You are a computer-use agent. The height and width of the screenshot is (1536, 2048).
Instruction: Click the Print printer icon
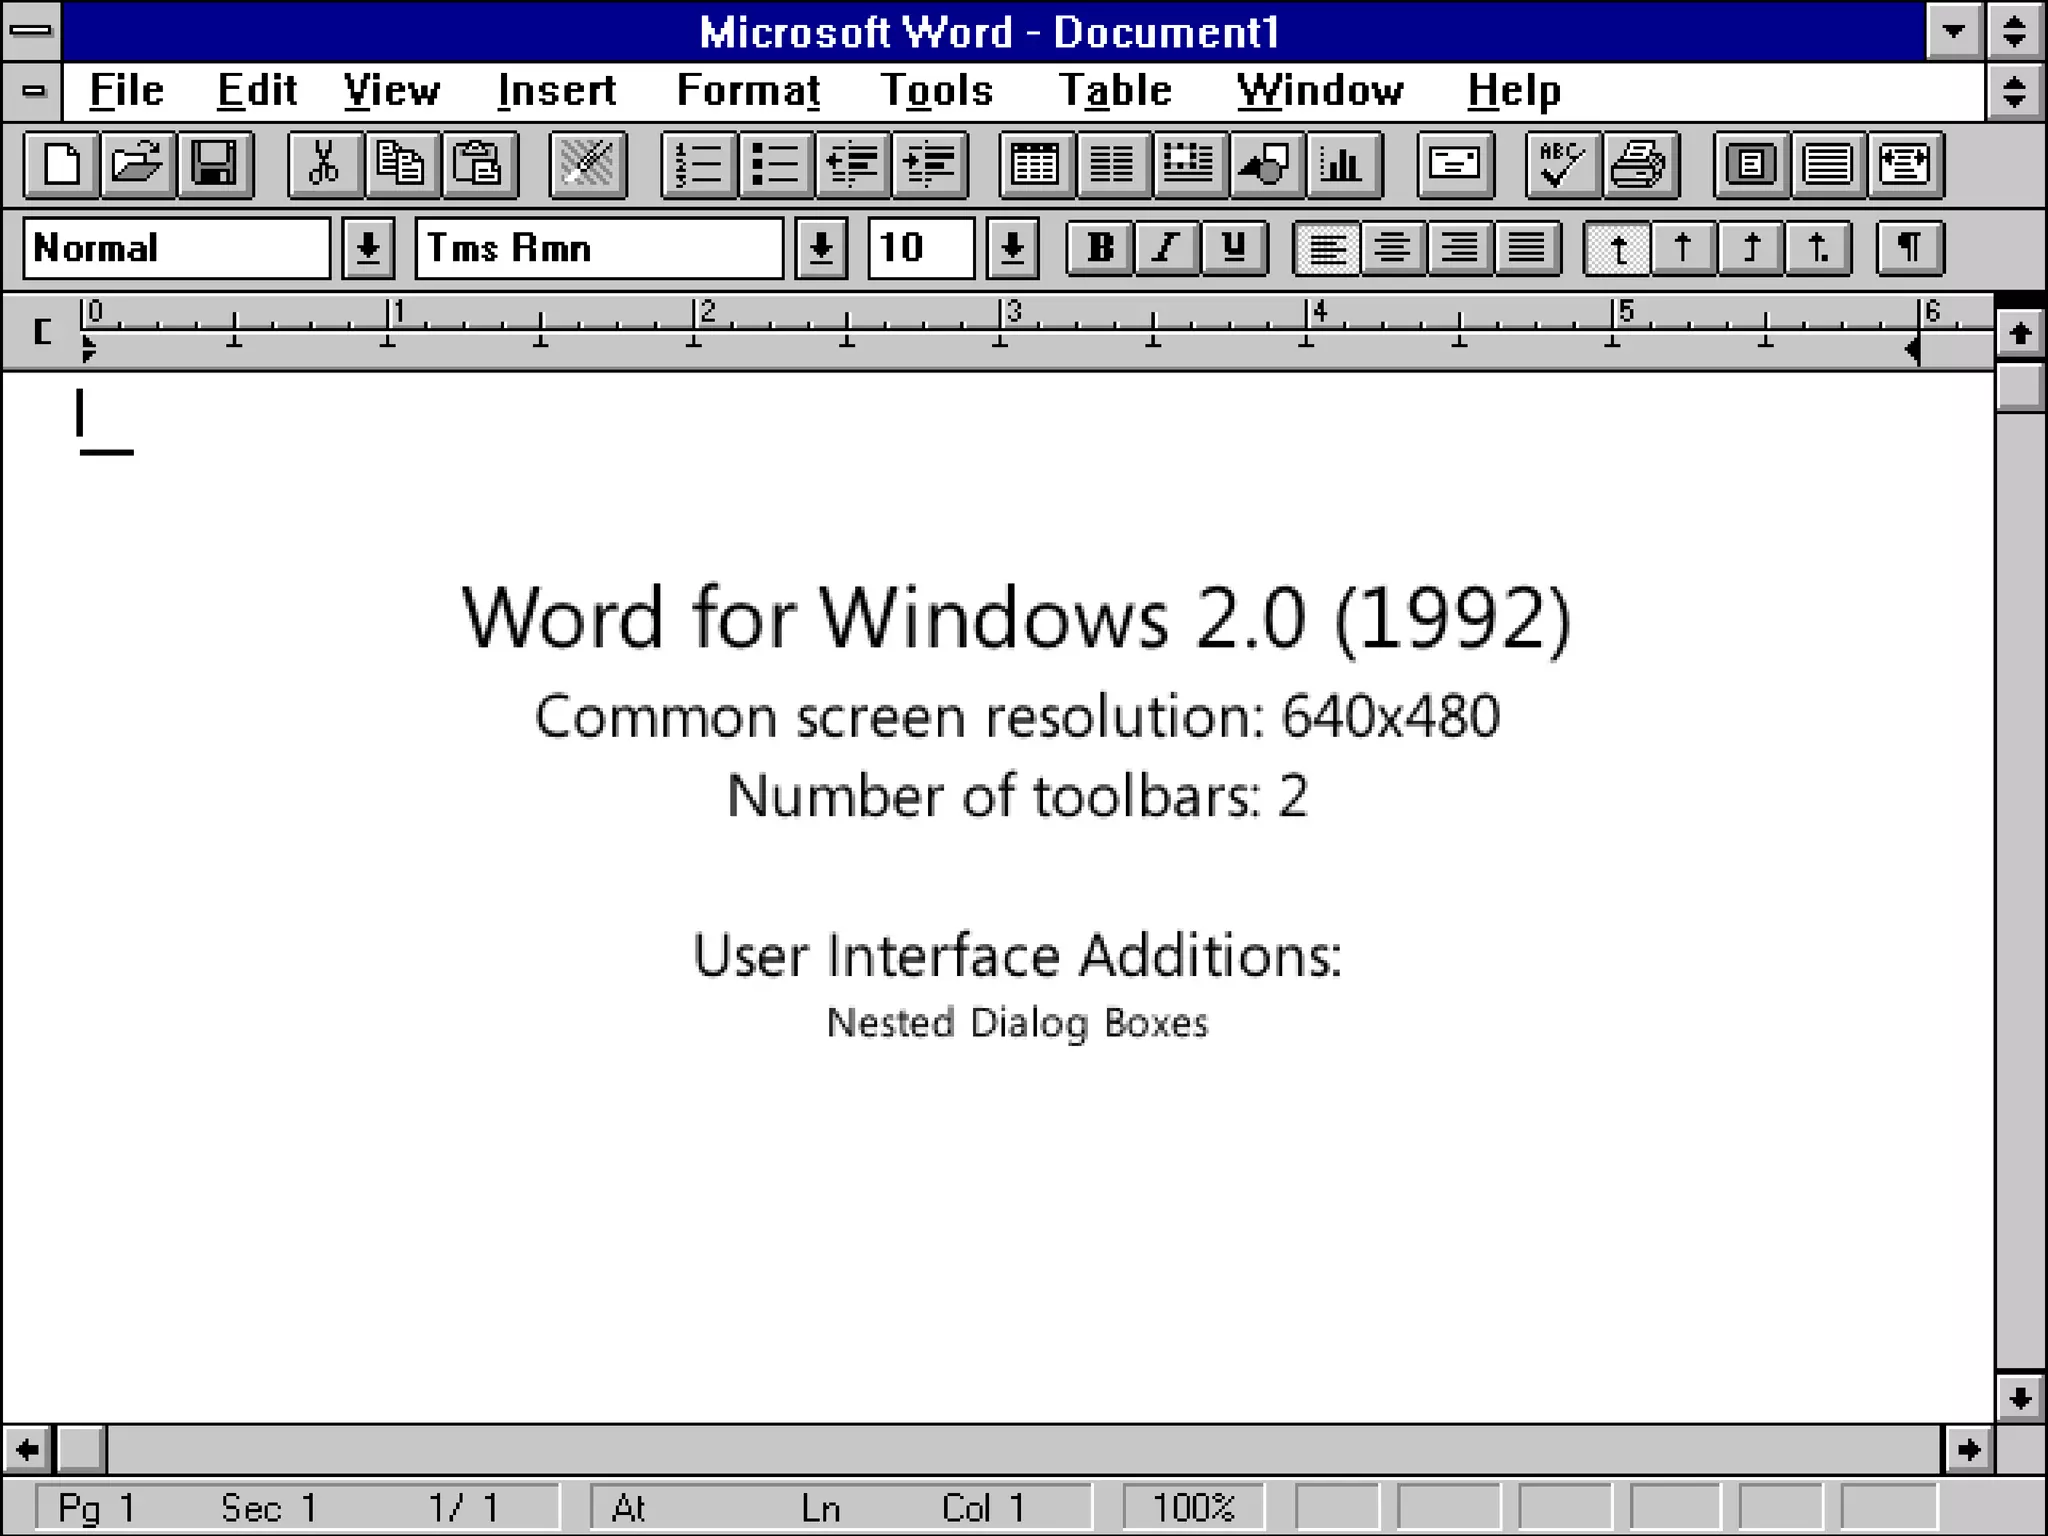[x=1638, y=164]
